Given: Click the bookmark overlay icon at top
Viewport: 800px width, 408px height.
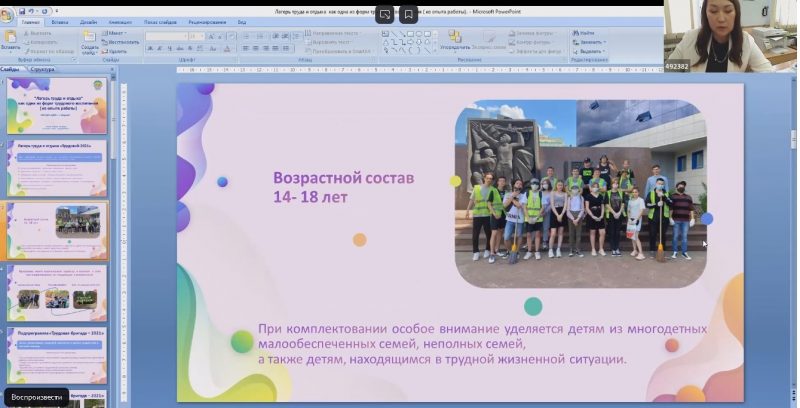Looking at the screenshot, I should [x=409, y=15].
